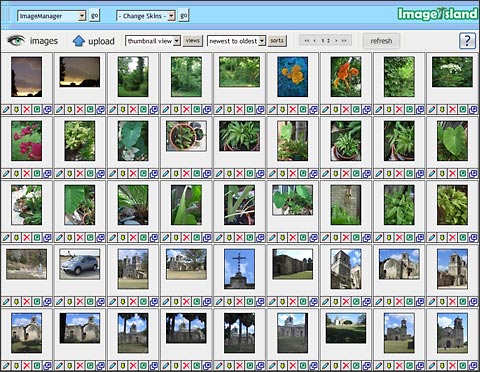Screen dimensions: 480x372
Task: Go to page 2 in pagination
Action: (x=329, y=41)
